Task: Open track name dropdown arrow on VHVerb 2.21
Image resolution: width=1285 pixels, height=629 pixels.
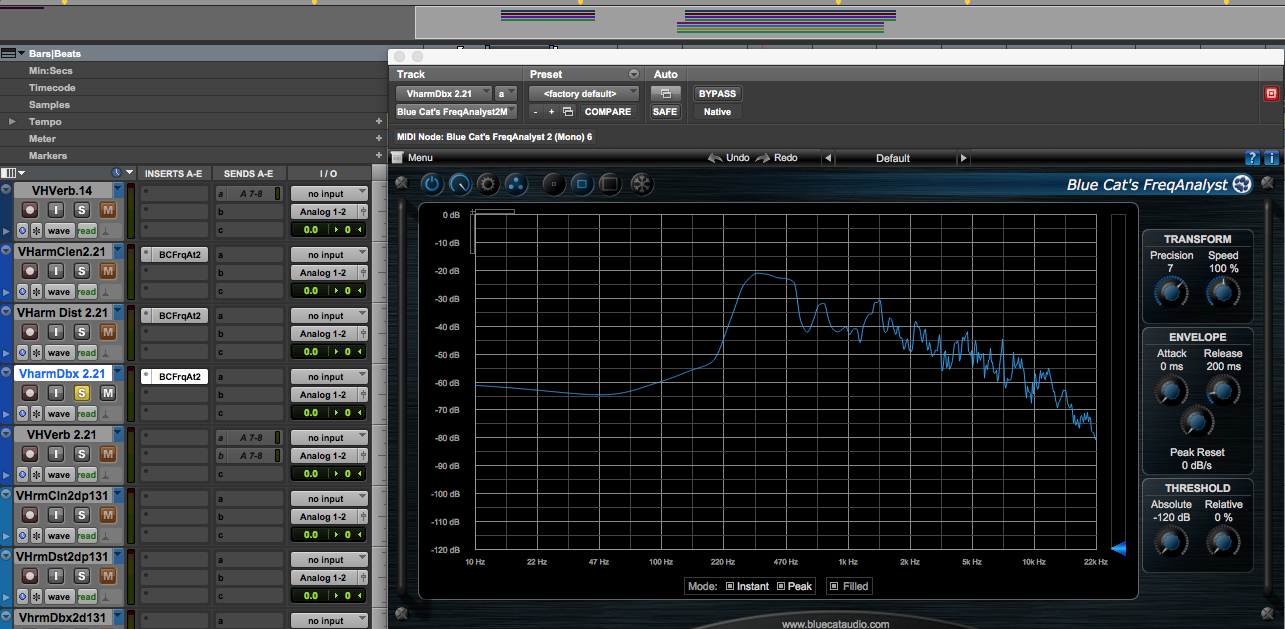Action: 118,434
